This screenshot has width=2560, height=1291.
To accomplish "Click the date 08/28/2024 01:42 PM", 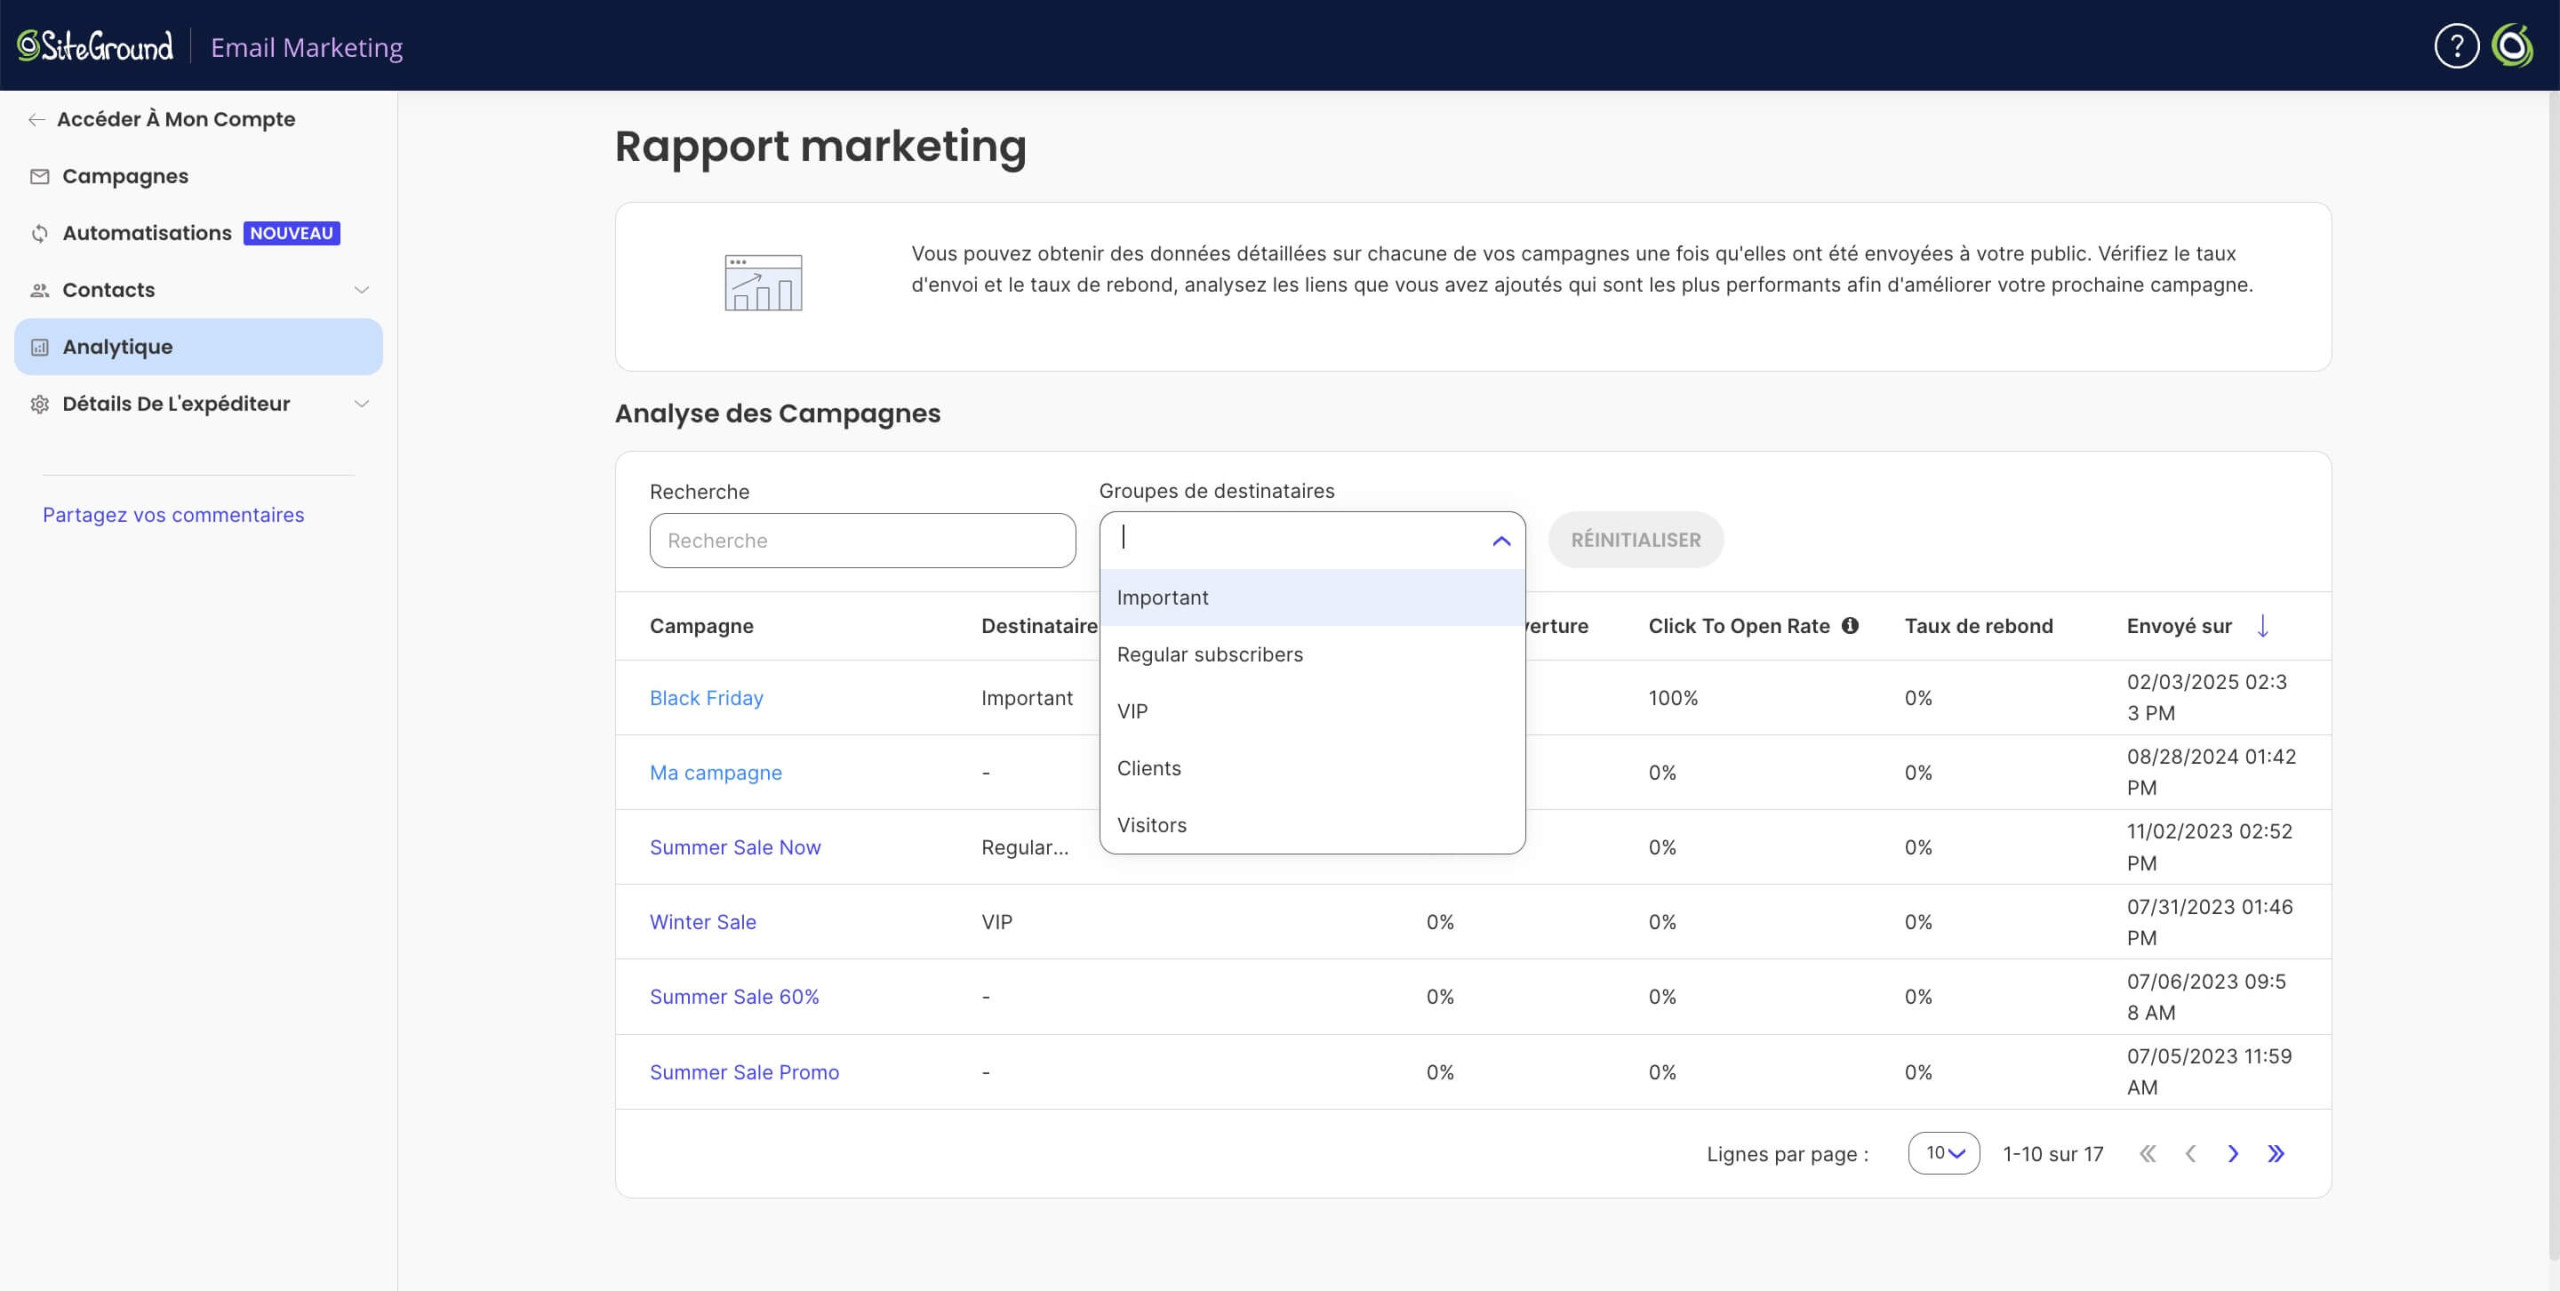I will [x=2211, y=772].
